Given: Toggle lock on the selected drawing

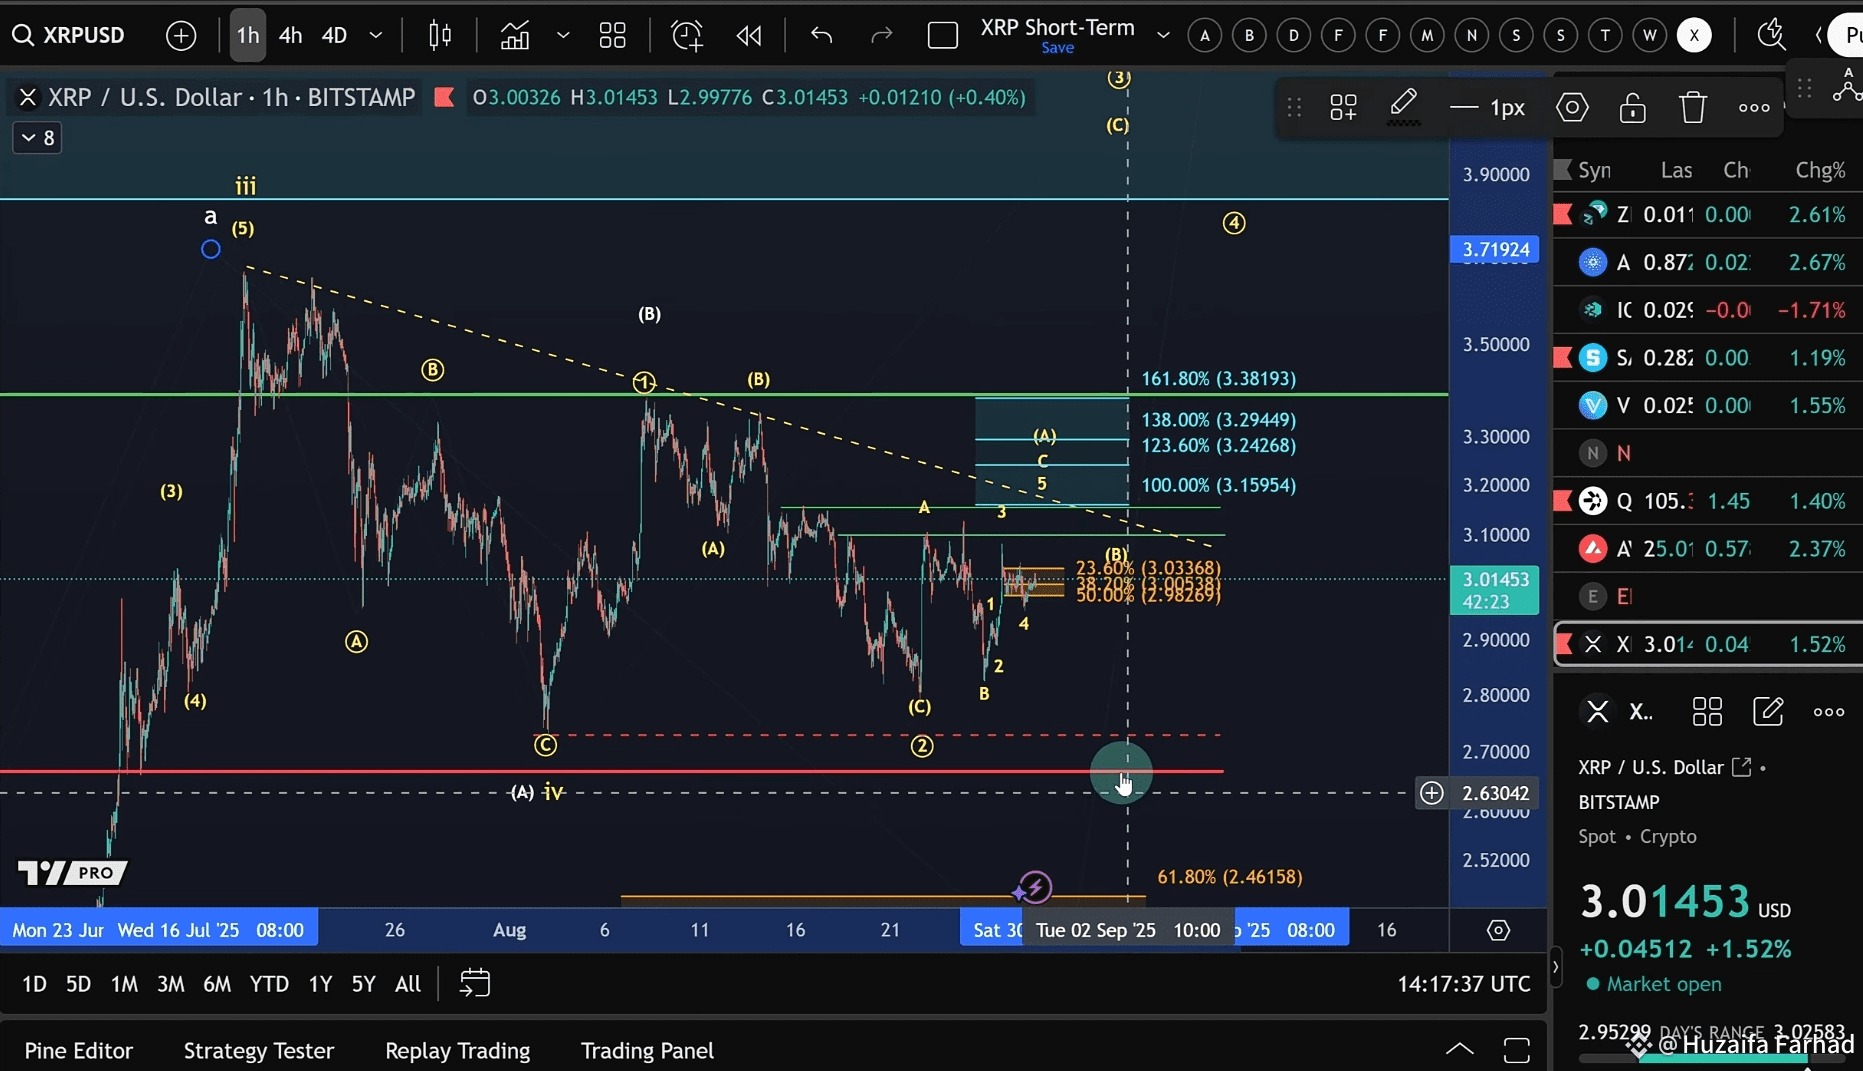Looking at the screenshot, I should [x=1632, y=107].
